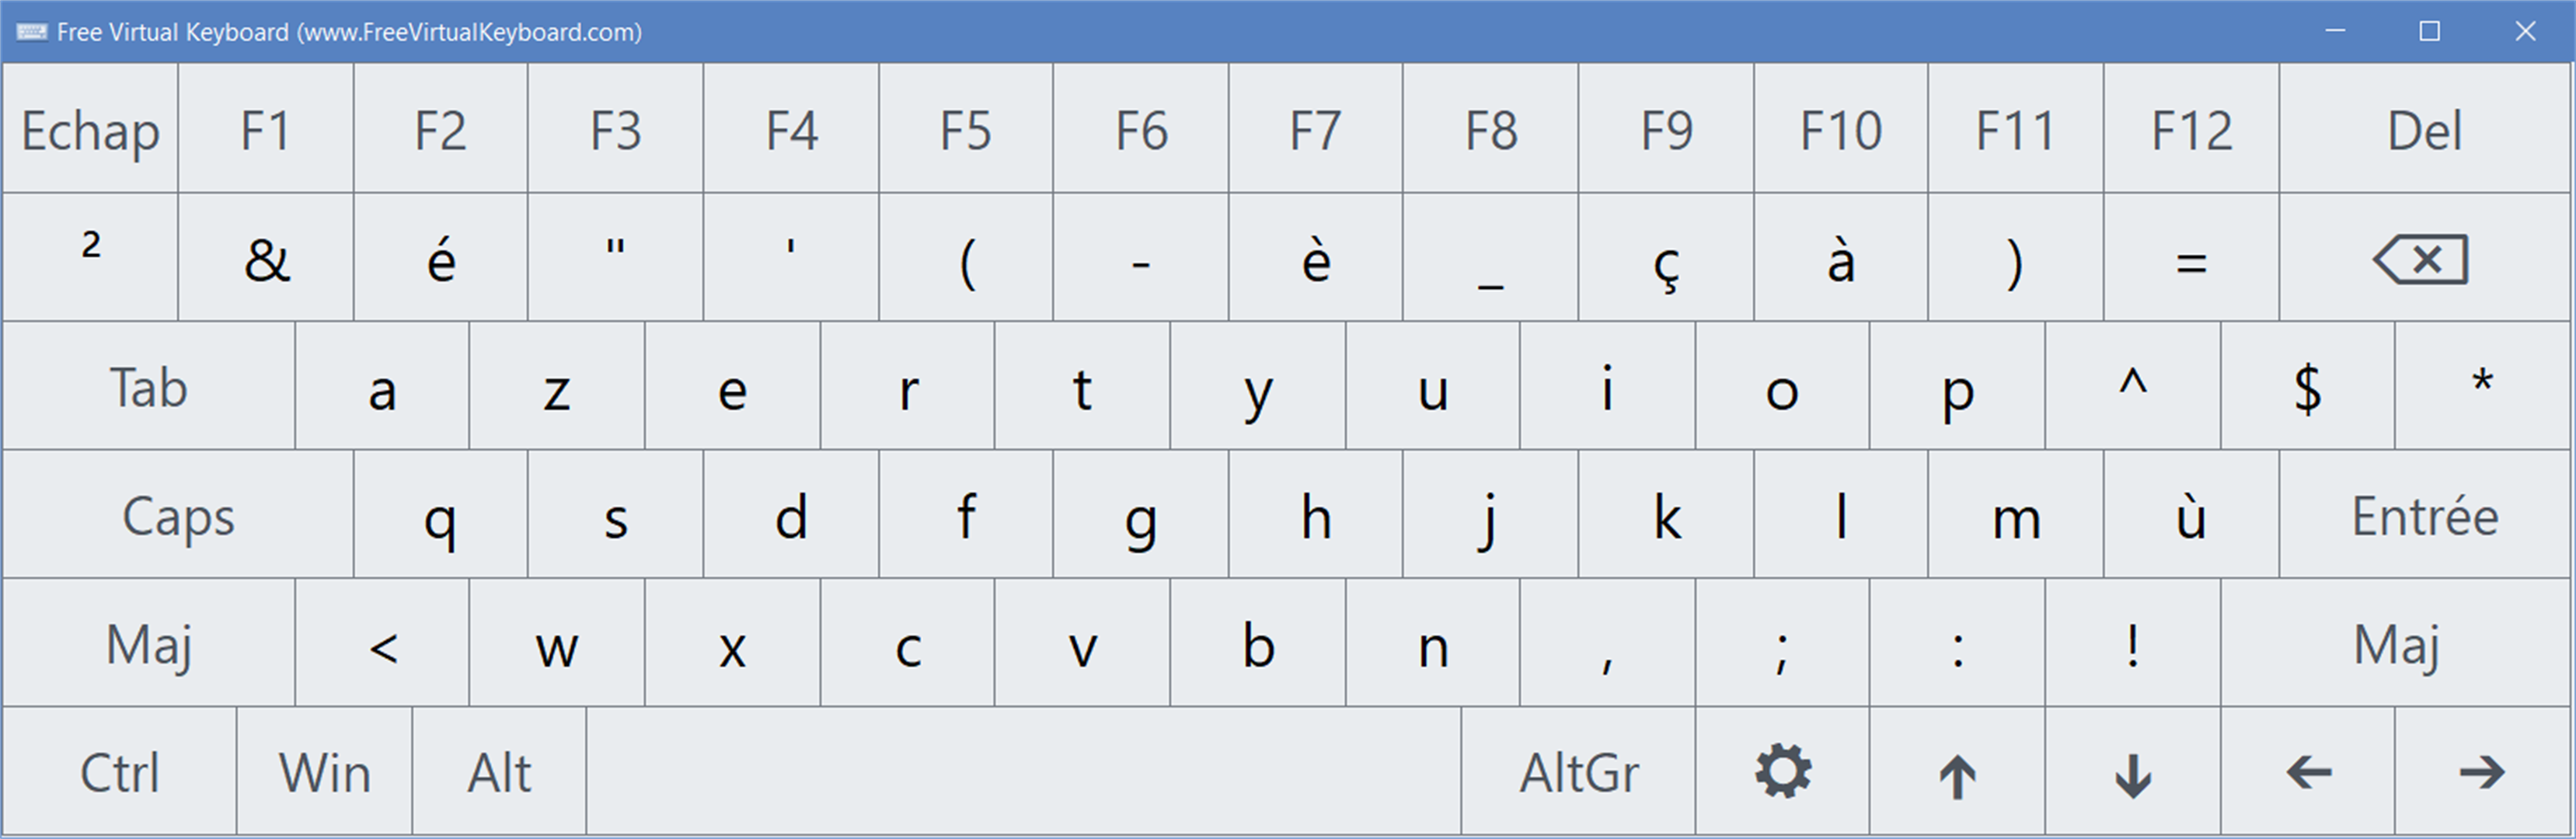
Task: Tap the right arrow key
Action: [2483, 771]
